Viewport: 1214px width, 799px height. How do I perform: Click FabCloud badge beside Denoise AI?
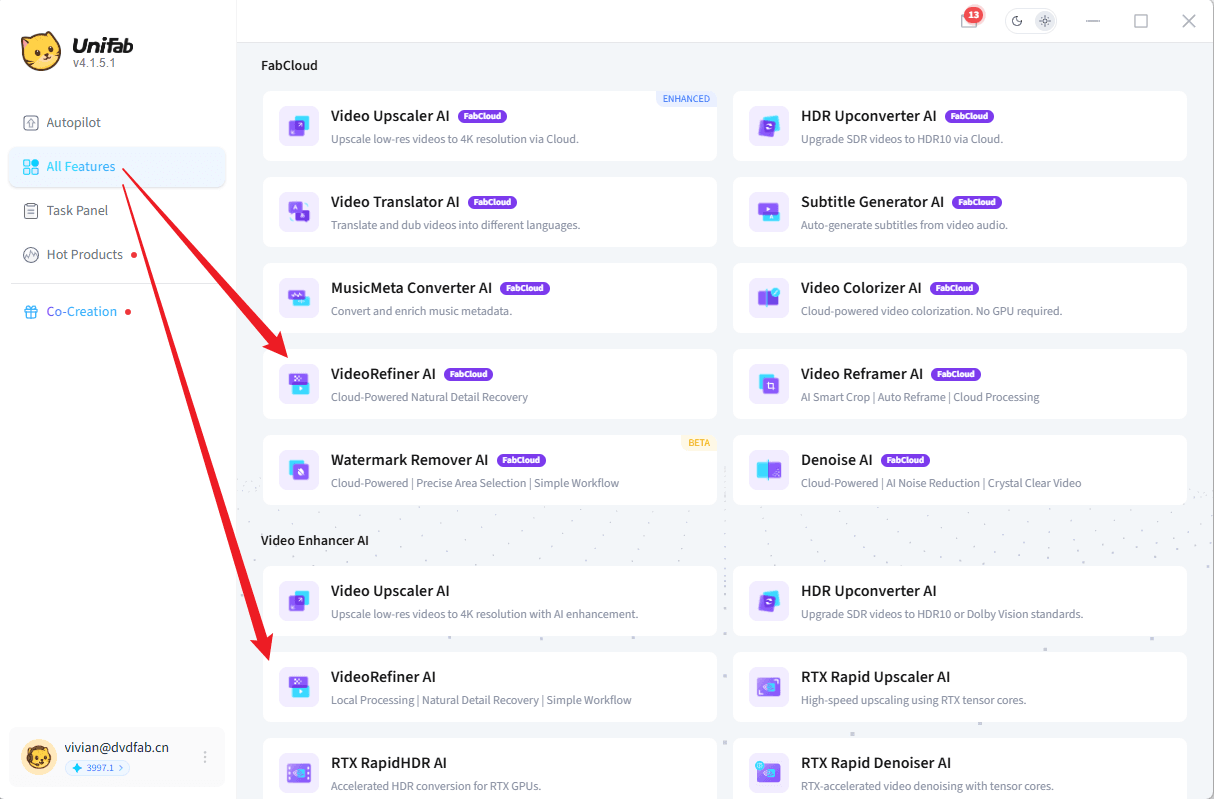pyautogui.click(x=905, y=460)
